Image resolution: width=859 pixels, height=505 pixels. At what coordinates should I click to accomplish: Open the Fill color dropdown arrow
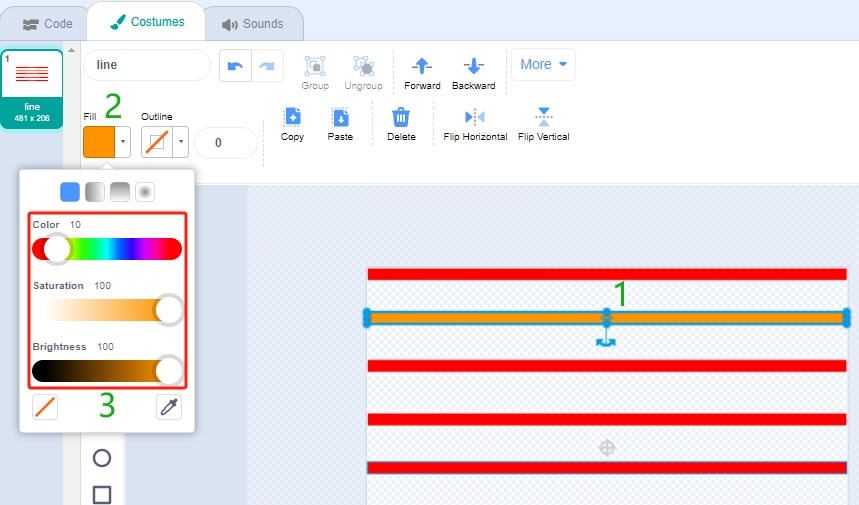click(123, 142)
